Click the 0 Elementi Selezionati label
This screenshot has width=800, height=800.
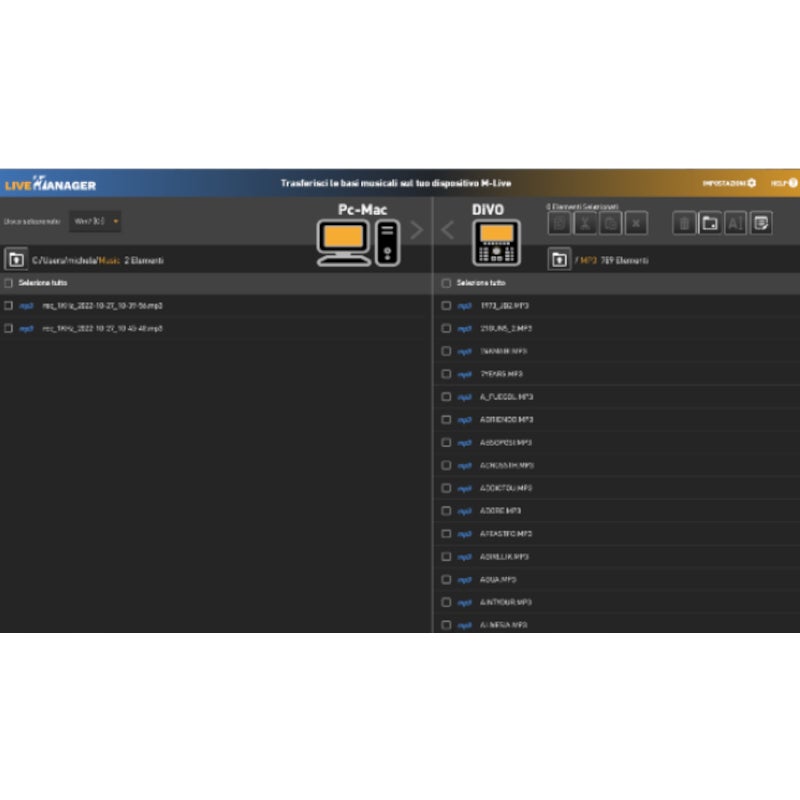pyautogui.click(x=582, y=207)
